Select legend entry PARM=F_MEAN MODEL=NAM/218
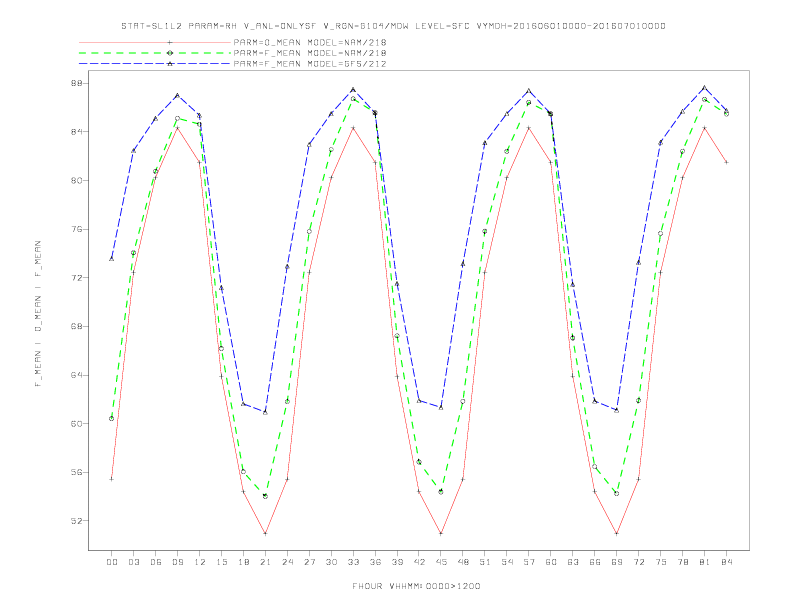Screen dimensions: 792x612 (x=310, y=53)
